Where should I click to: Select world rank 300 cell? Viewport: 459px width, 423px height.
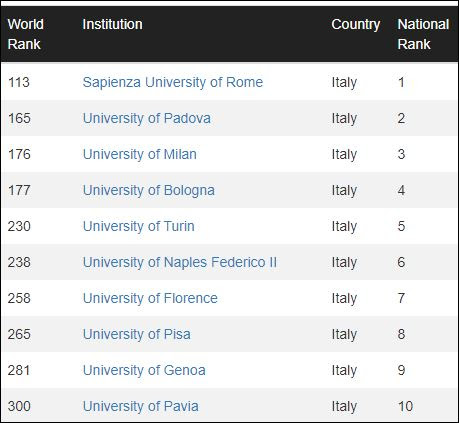click(x=19, y=406)
